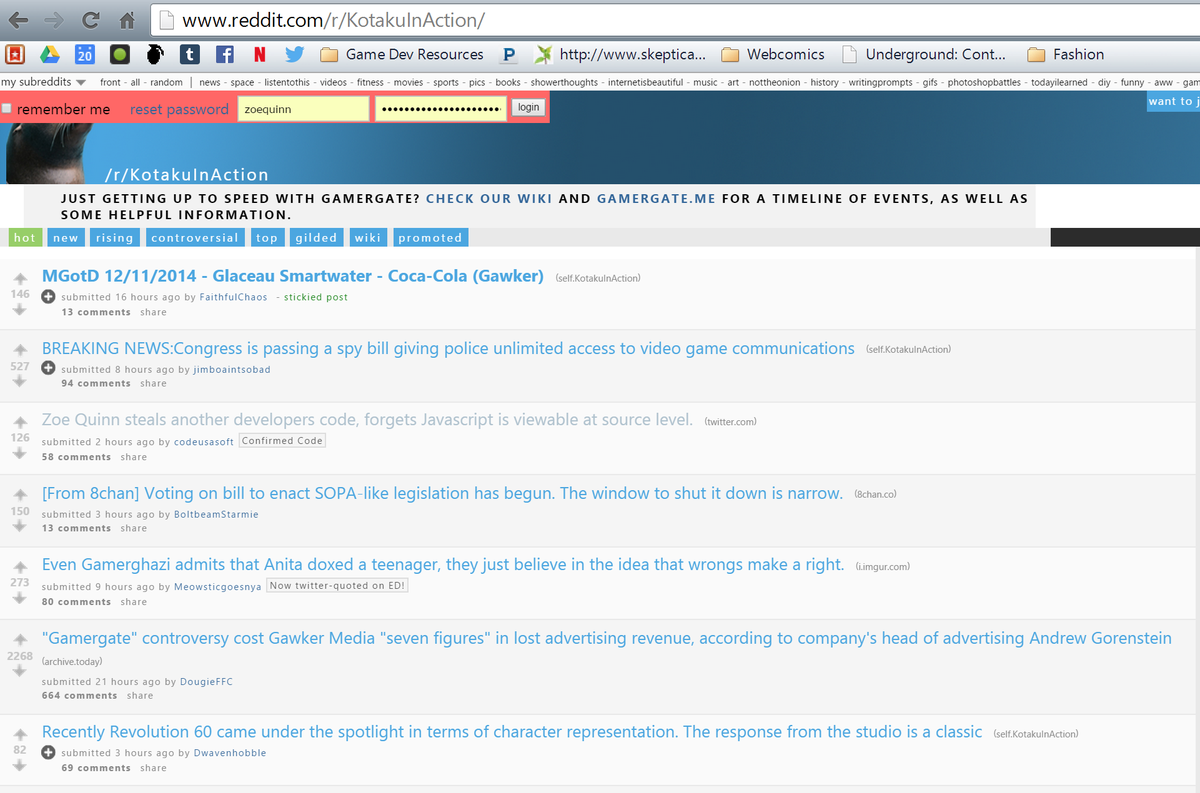Open the CHECK OUR WIKI link

pyautogui.click(x=488, y=199)
